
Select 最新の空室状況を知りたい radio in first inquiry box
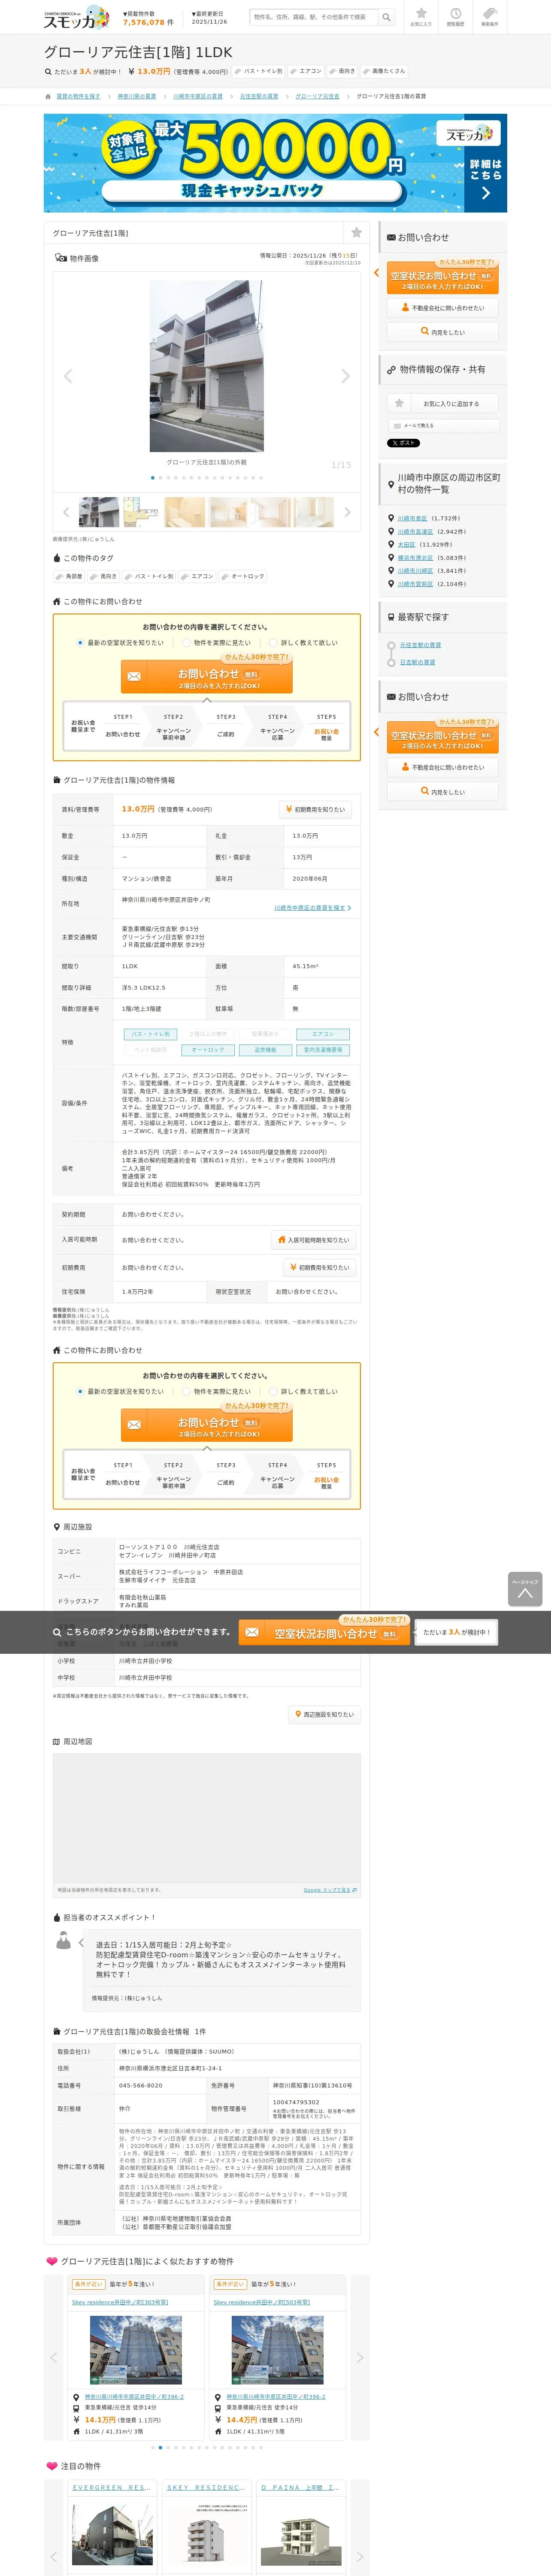pos(80,643)
